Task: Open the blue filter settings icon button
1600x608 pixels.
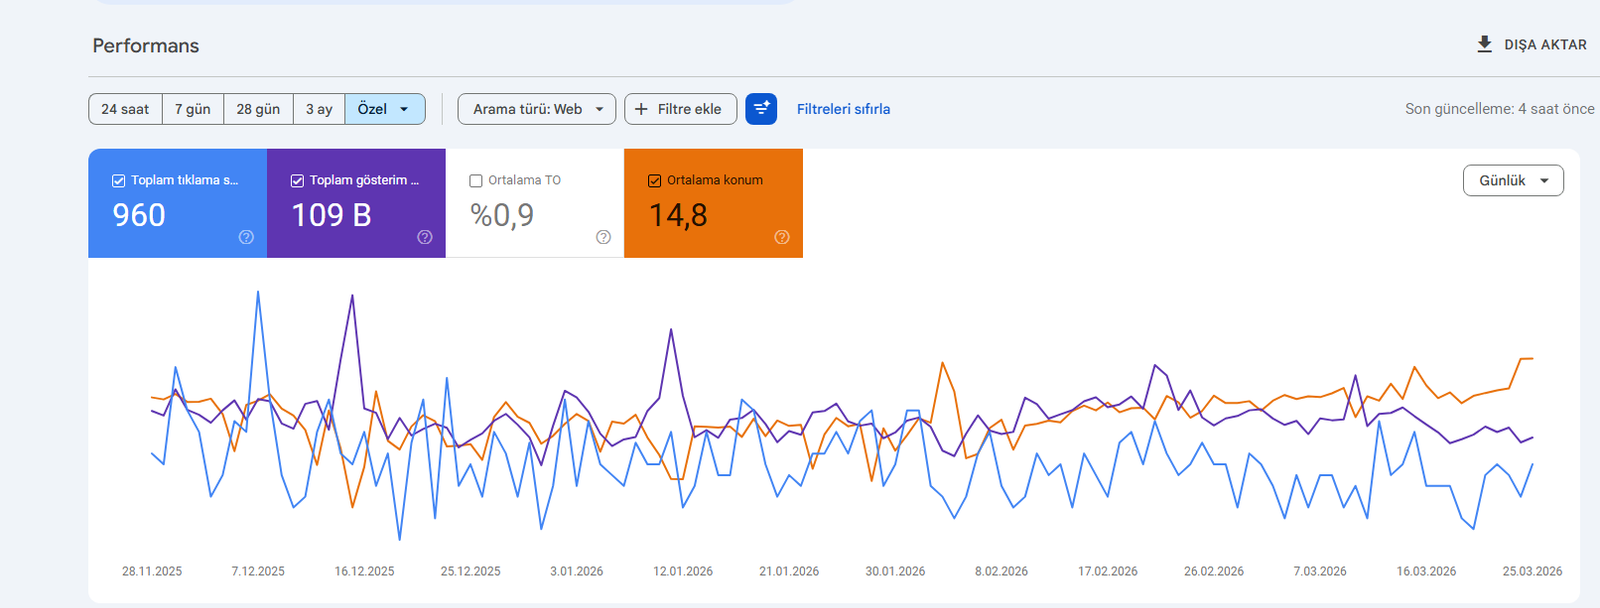Action: [761, 109]
